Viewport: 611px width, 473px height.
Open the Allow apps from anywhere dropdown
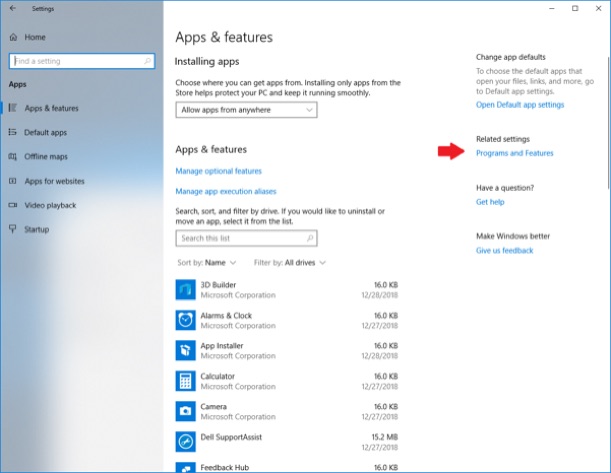coord(245,110)
